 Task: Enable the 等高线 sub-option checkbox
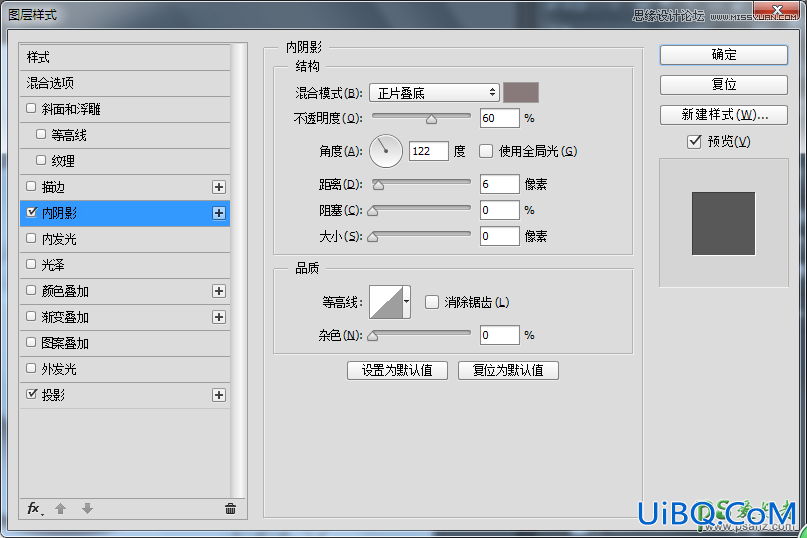tap(41, 134)
